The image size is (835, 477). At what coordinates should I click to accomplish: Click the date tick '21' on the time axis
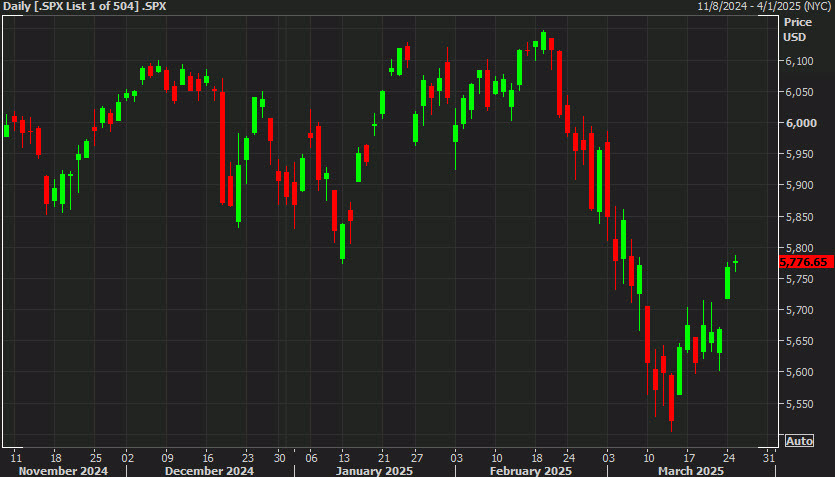tap(383, 458)
